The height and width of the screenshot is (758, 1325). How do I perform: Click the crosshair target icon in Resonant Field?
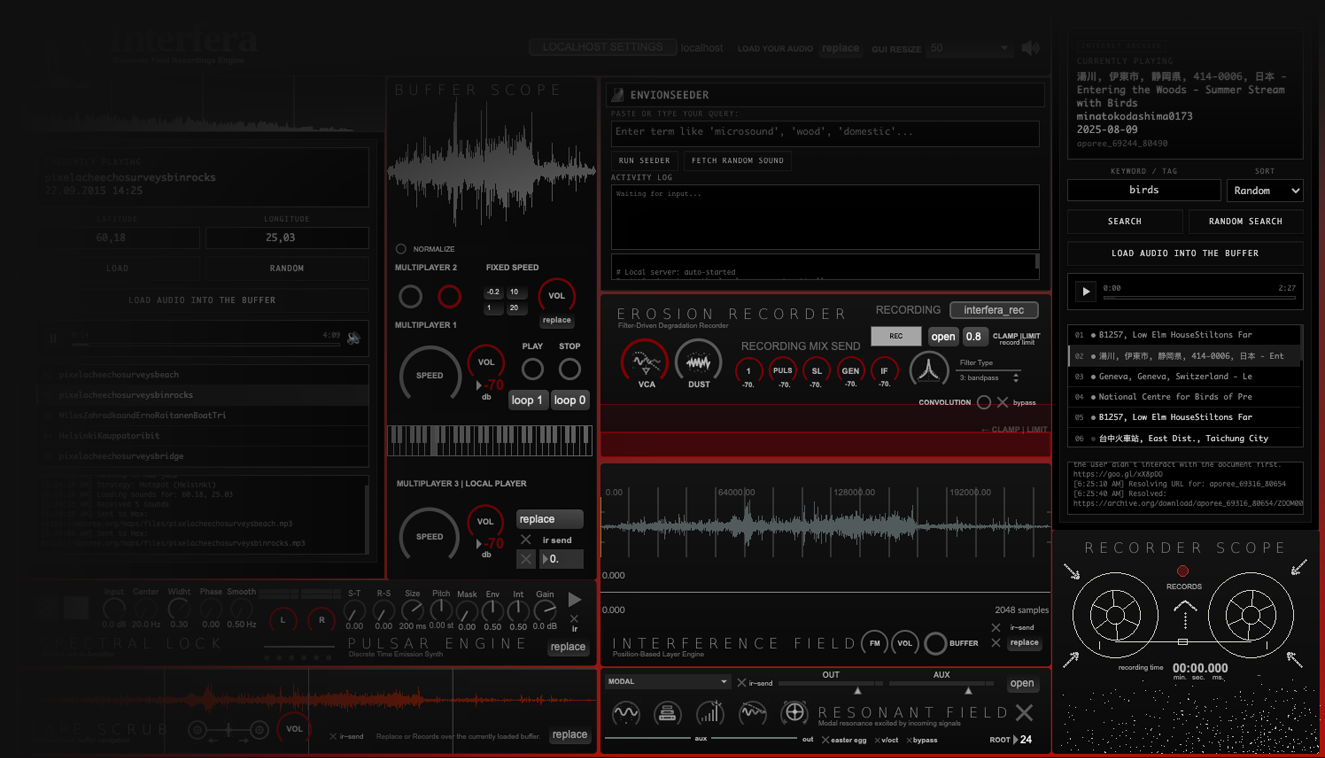click(794, 713)
